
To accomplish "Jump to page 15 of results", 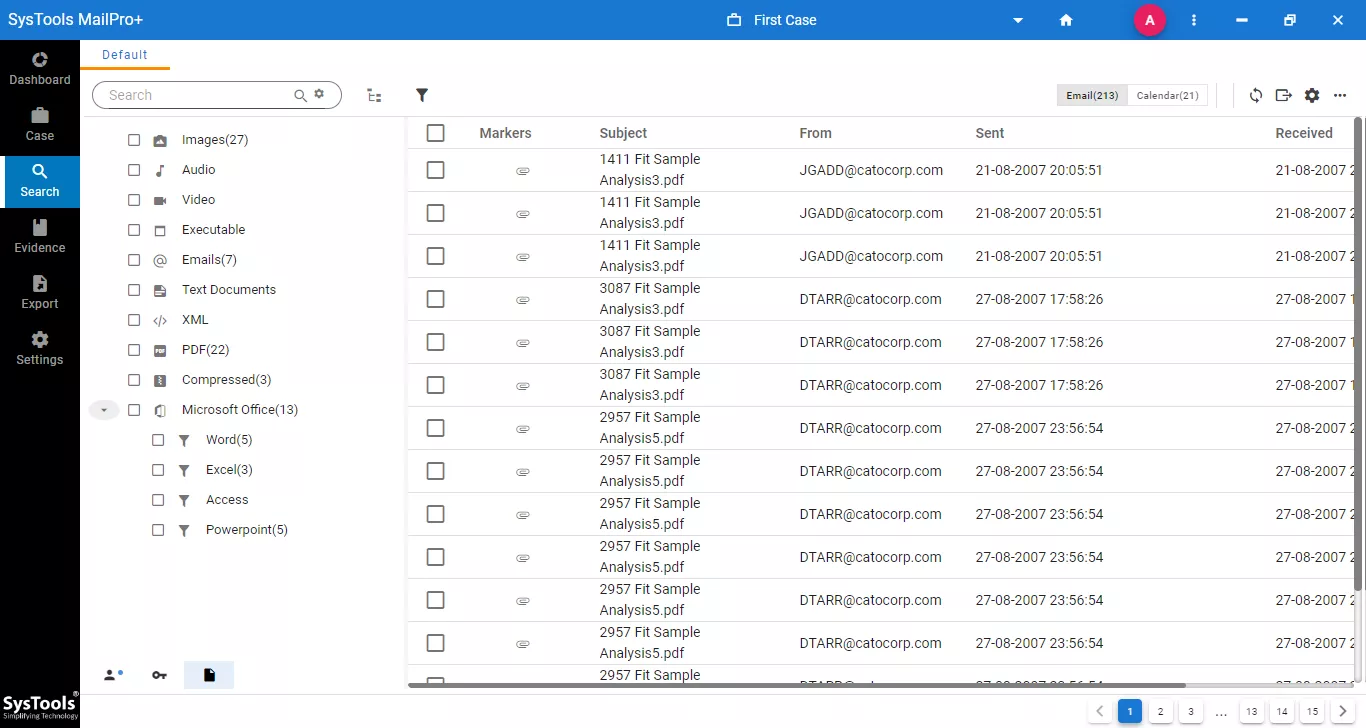I will (x=1312, y=712).
